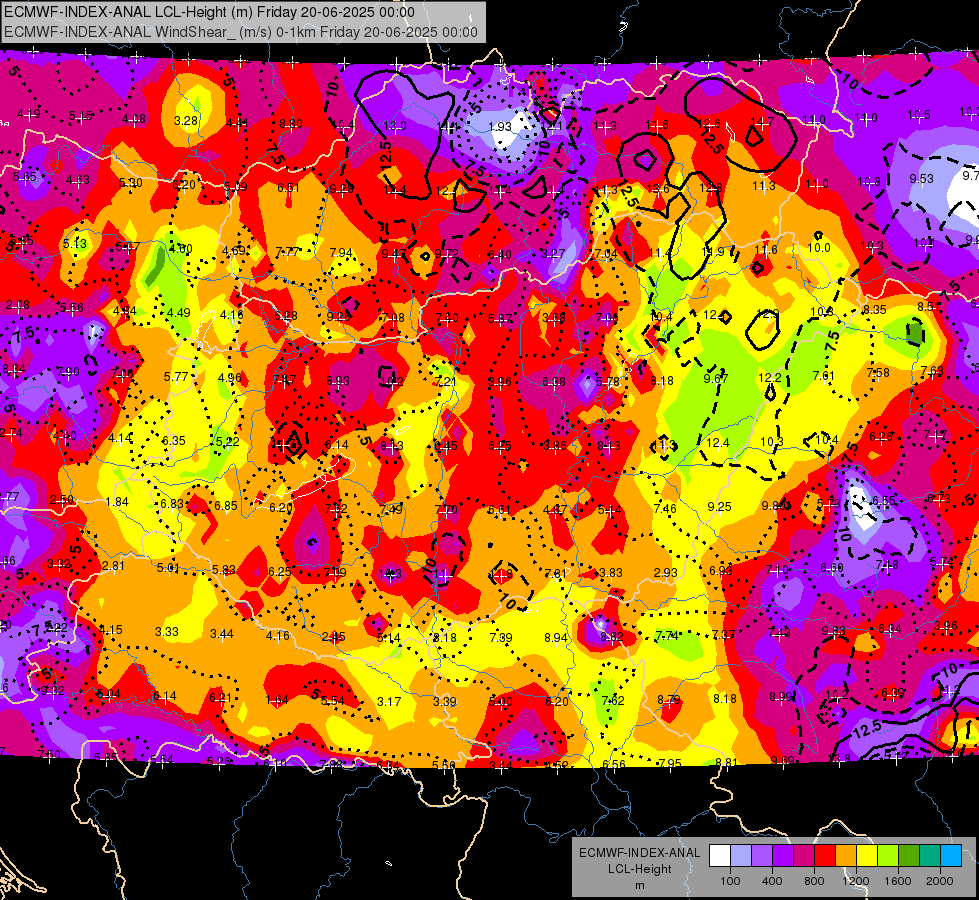Click the wind shear value 13.0
Image resolution: width=979 pixels, height=900 pixels.
395,126
